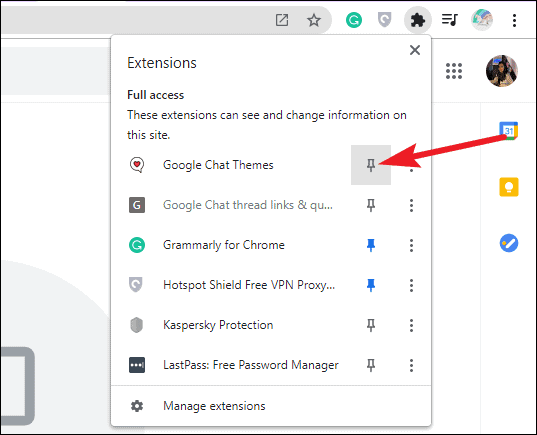537x435 pixels.
Task: Click the gray G icon of thread links extension
Action: [137, 205]
